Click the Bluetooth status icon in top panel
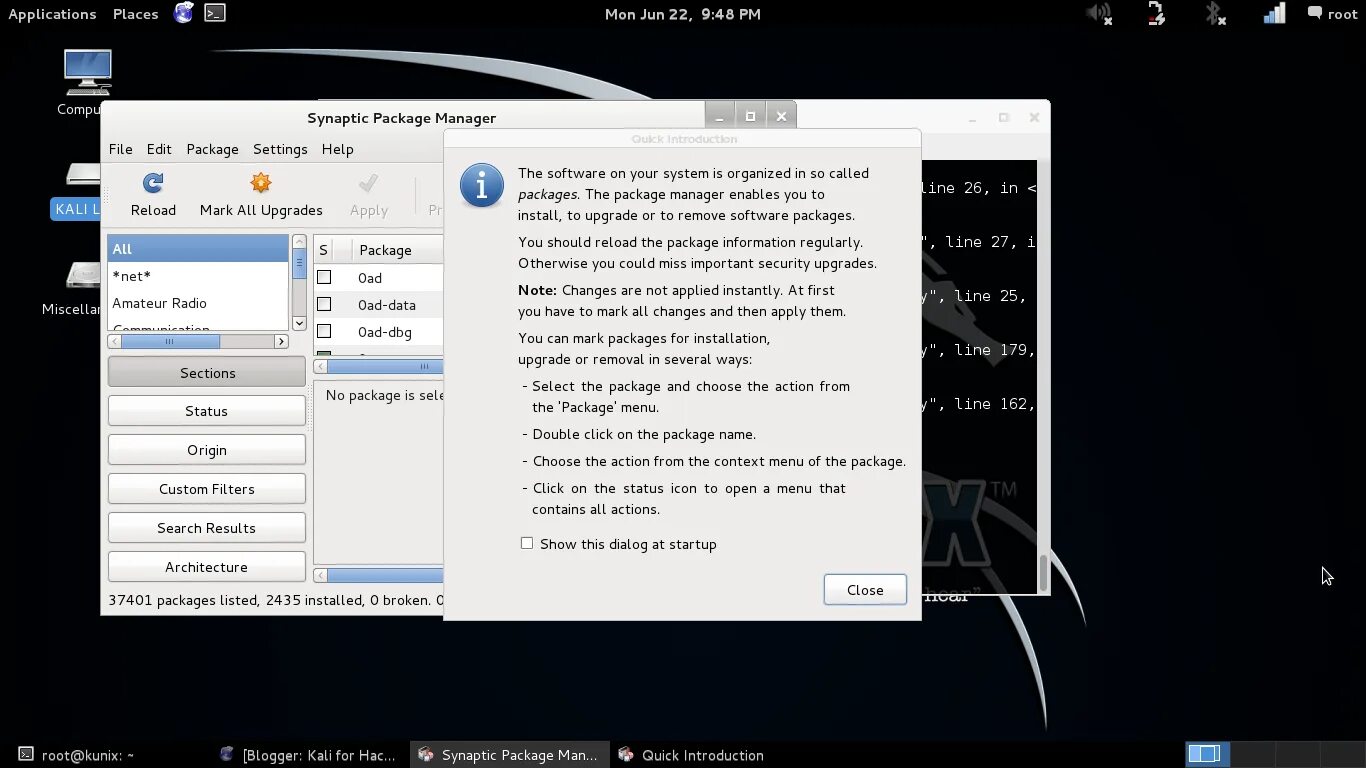The width and height of the screenshot is (1366, 768). (1215, 14)
